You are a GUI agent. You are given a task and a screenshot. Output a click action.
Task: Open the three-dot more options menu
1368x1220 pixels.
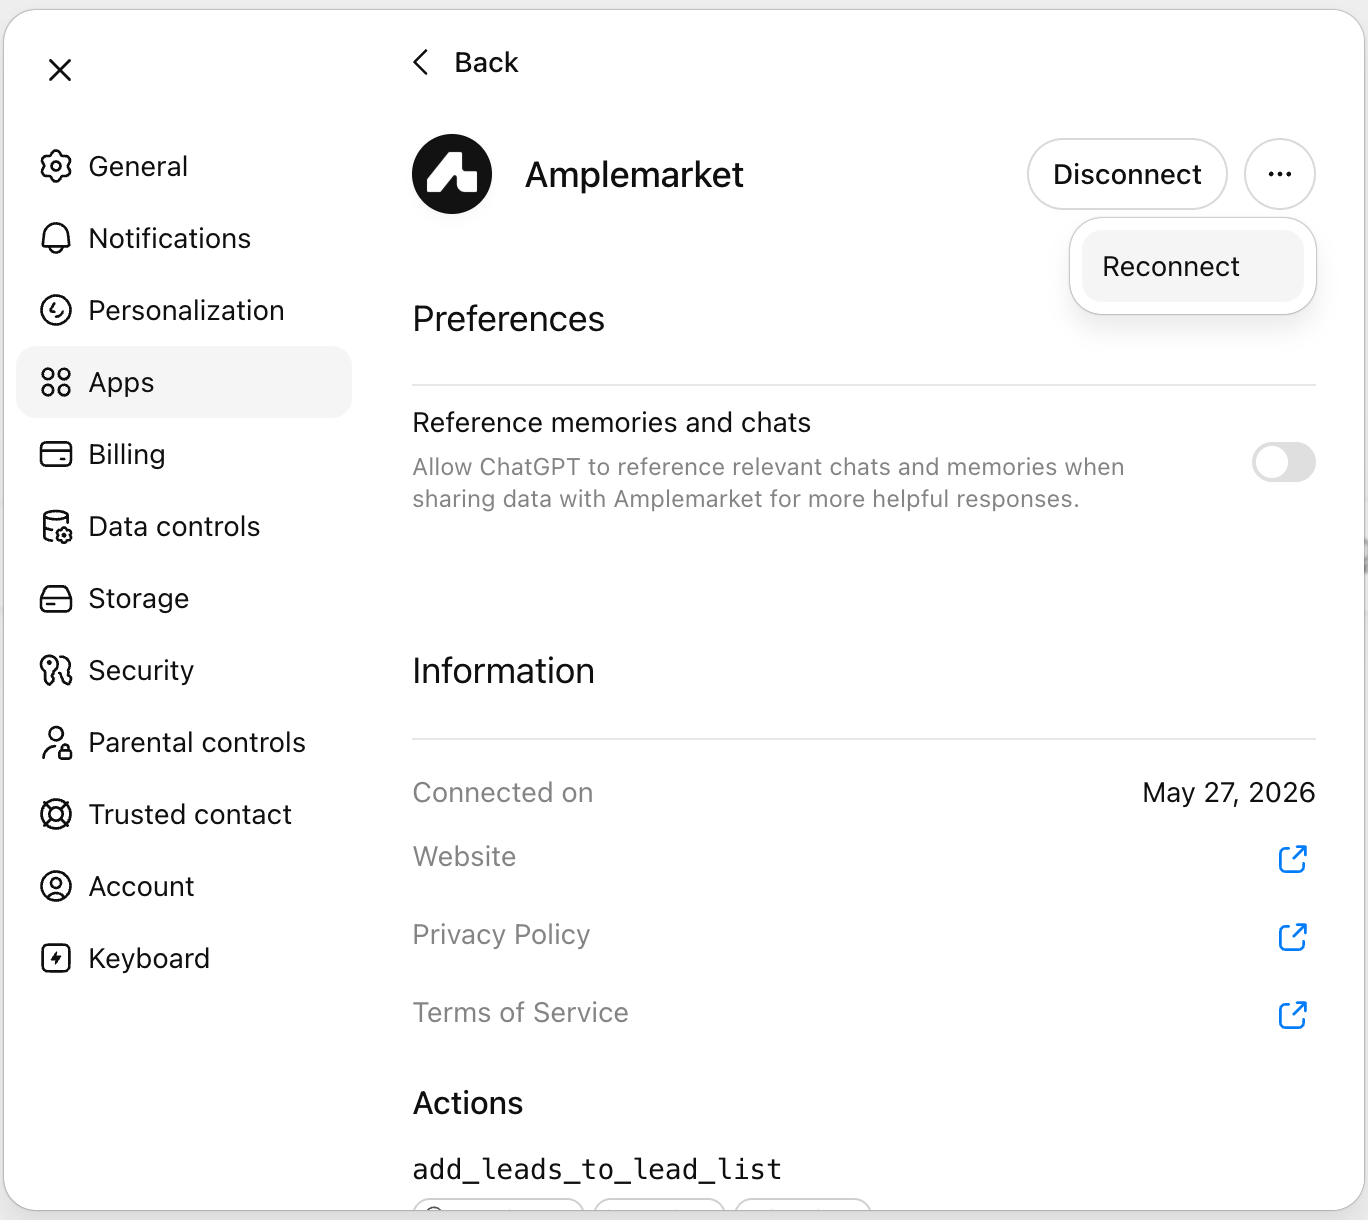coord(1280,174)
